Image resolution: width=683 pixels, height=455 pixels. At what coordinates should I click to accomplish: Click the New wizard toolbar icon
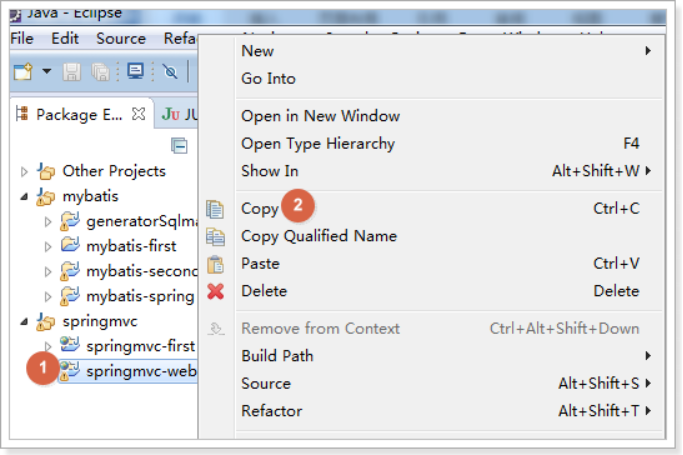pos(23,71)
